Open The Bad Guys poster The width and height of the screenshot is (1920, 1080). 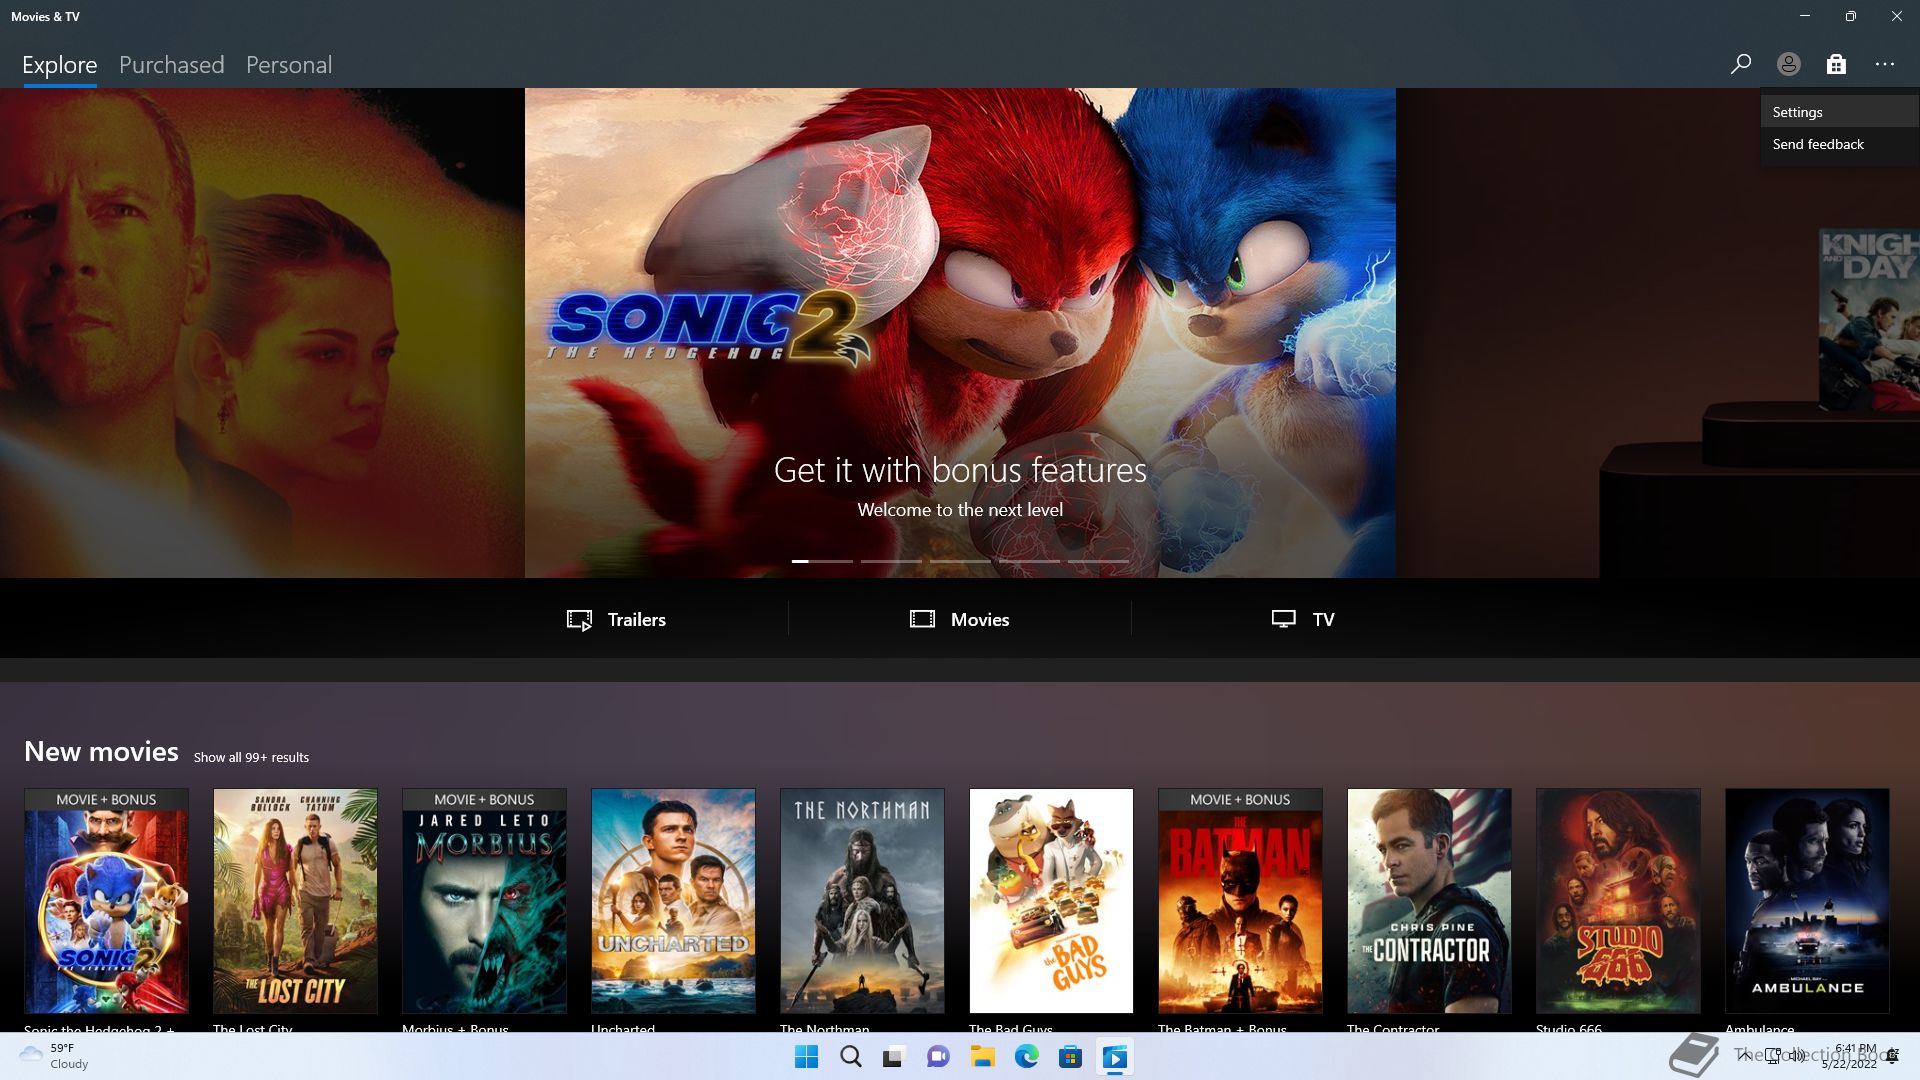point(1051,901)
